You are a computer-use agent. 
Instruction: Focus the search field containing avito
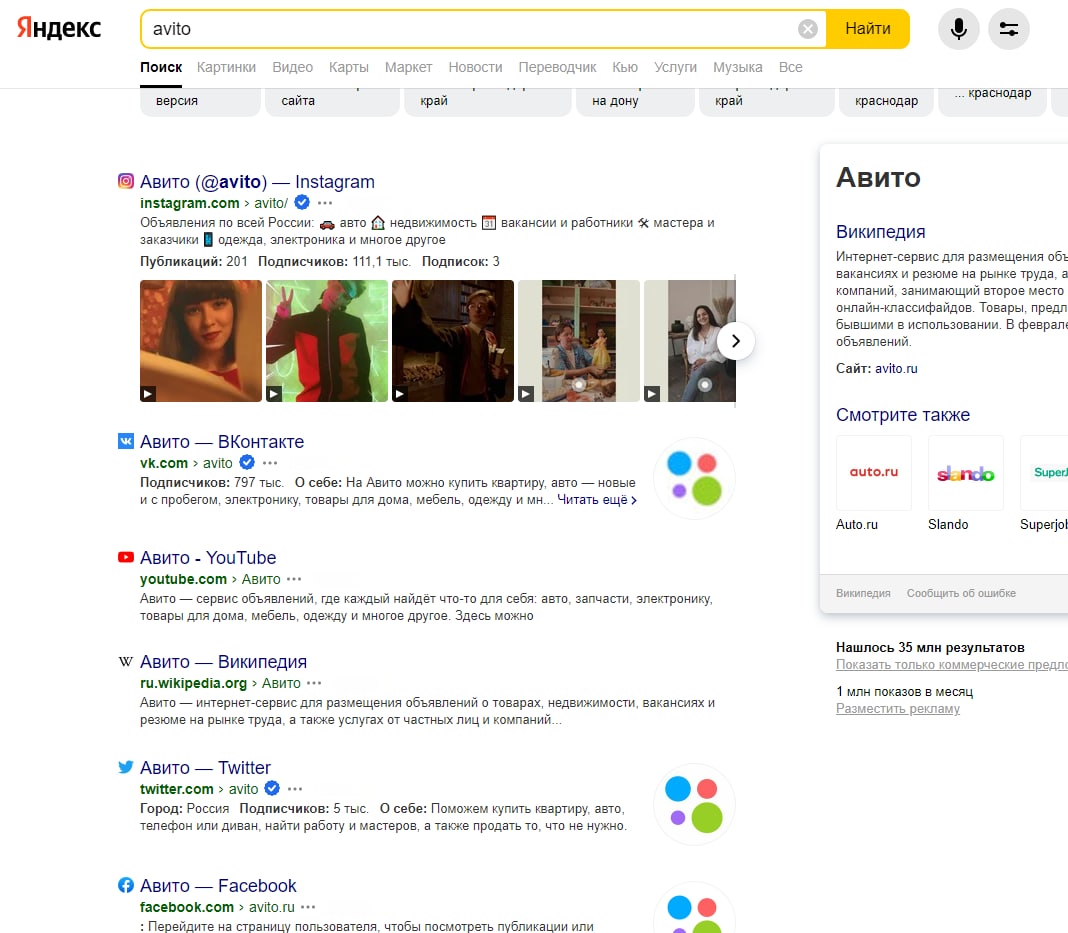[x=470, y=29]
